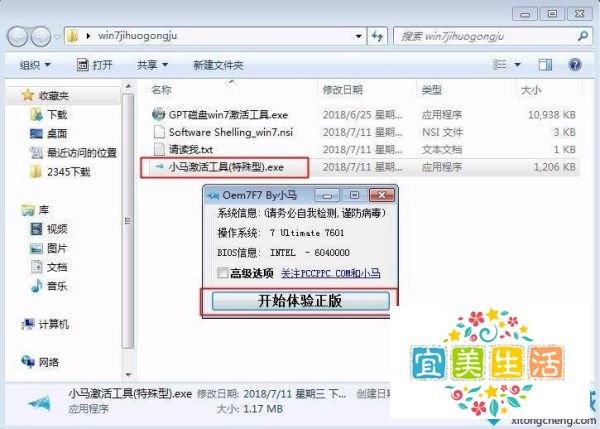The height and width of the screenshot is (429, 600).
Task: Select 图片 library
Action: pyautogui.click(x=57, y=248)
